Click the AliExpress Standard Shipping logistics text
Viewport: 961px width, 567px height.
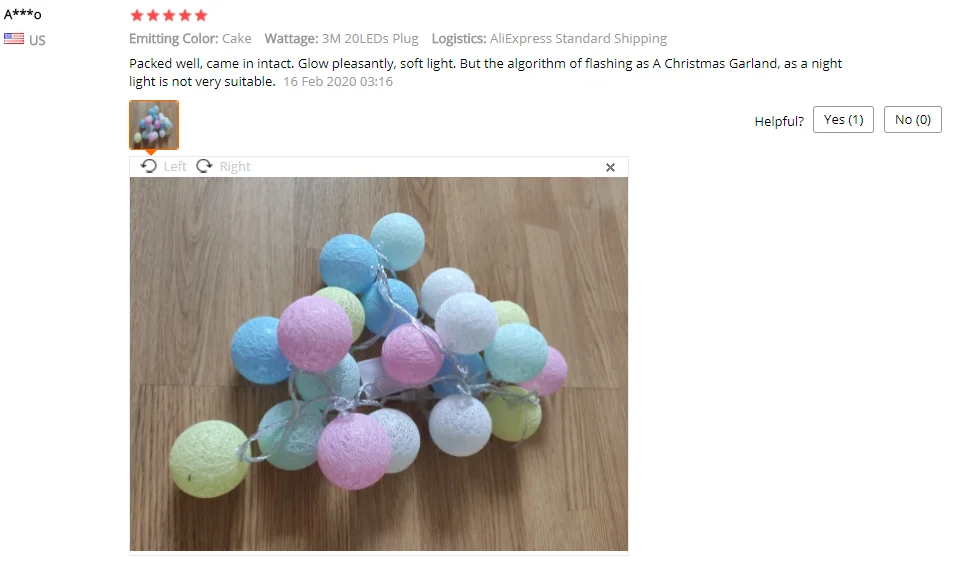click(578, 39)
